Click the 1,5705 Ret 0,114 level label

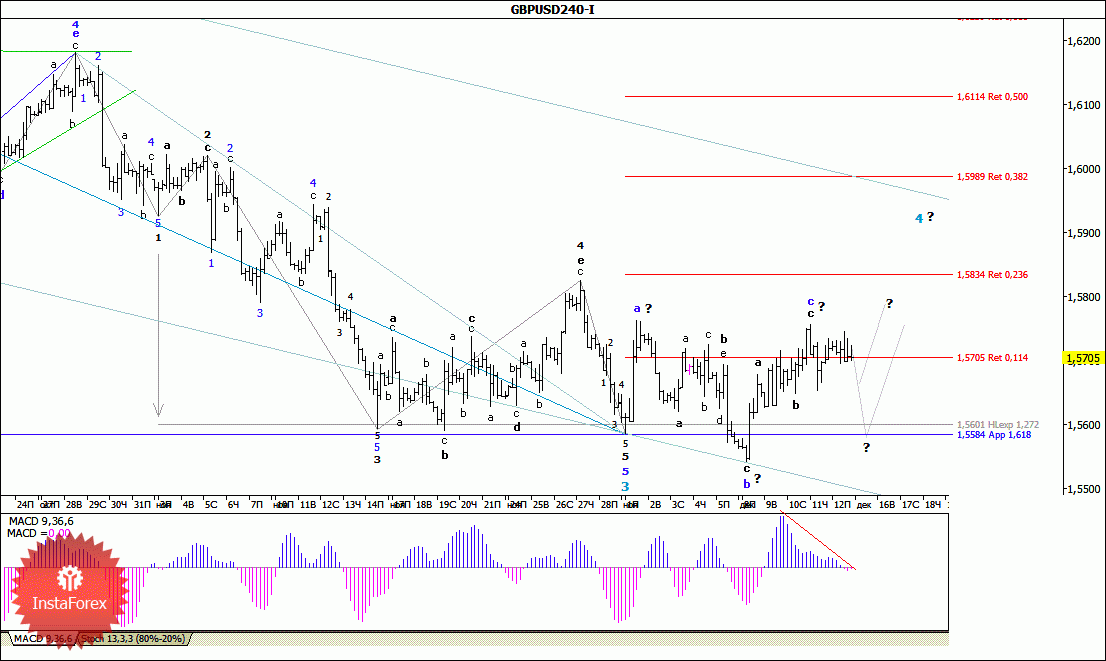pos(992,357)
